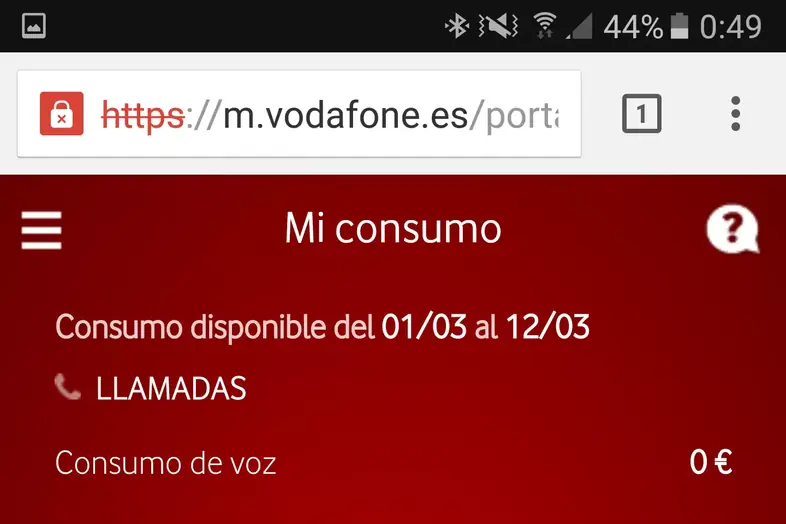
Task: Tap the Consumo disponible date range text
Action: [x=322, y=327]
